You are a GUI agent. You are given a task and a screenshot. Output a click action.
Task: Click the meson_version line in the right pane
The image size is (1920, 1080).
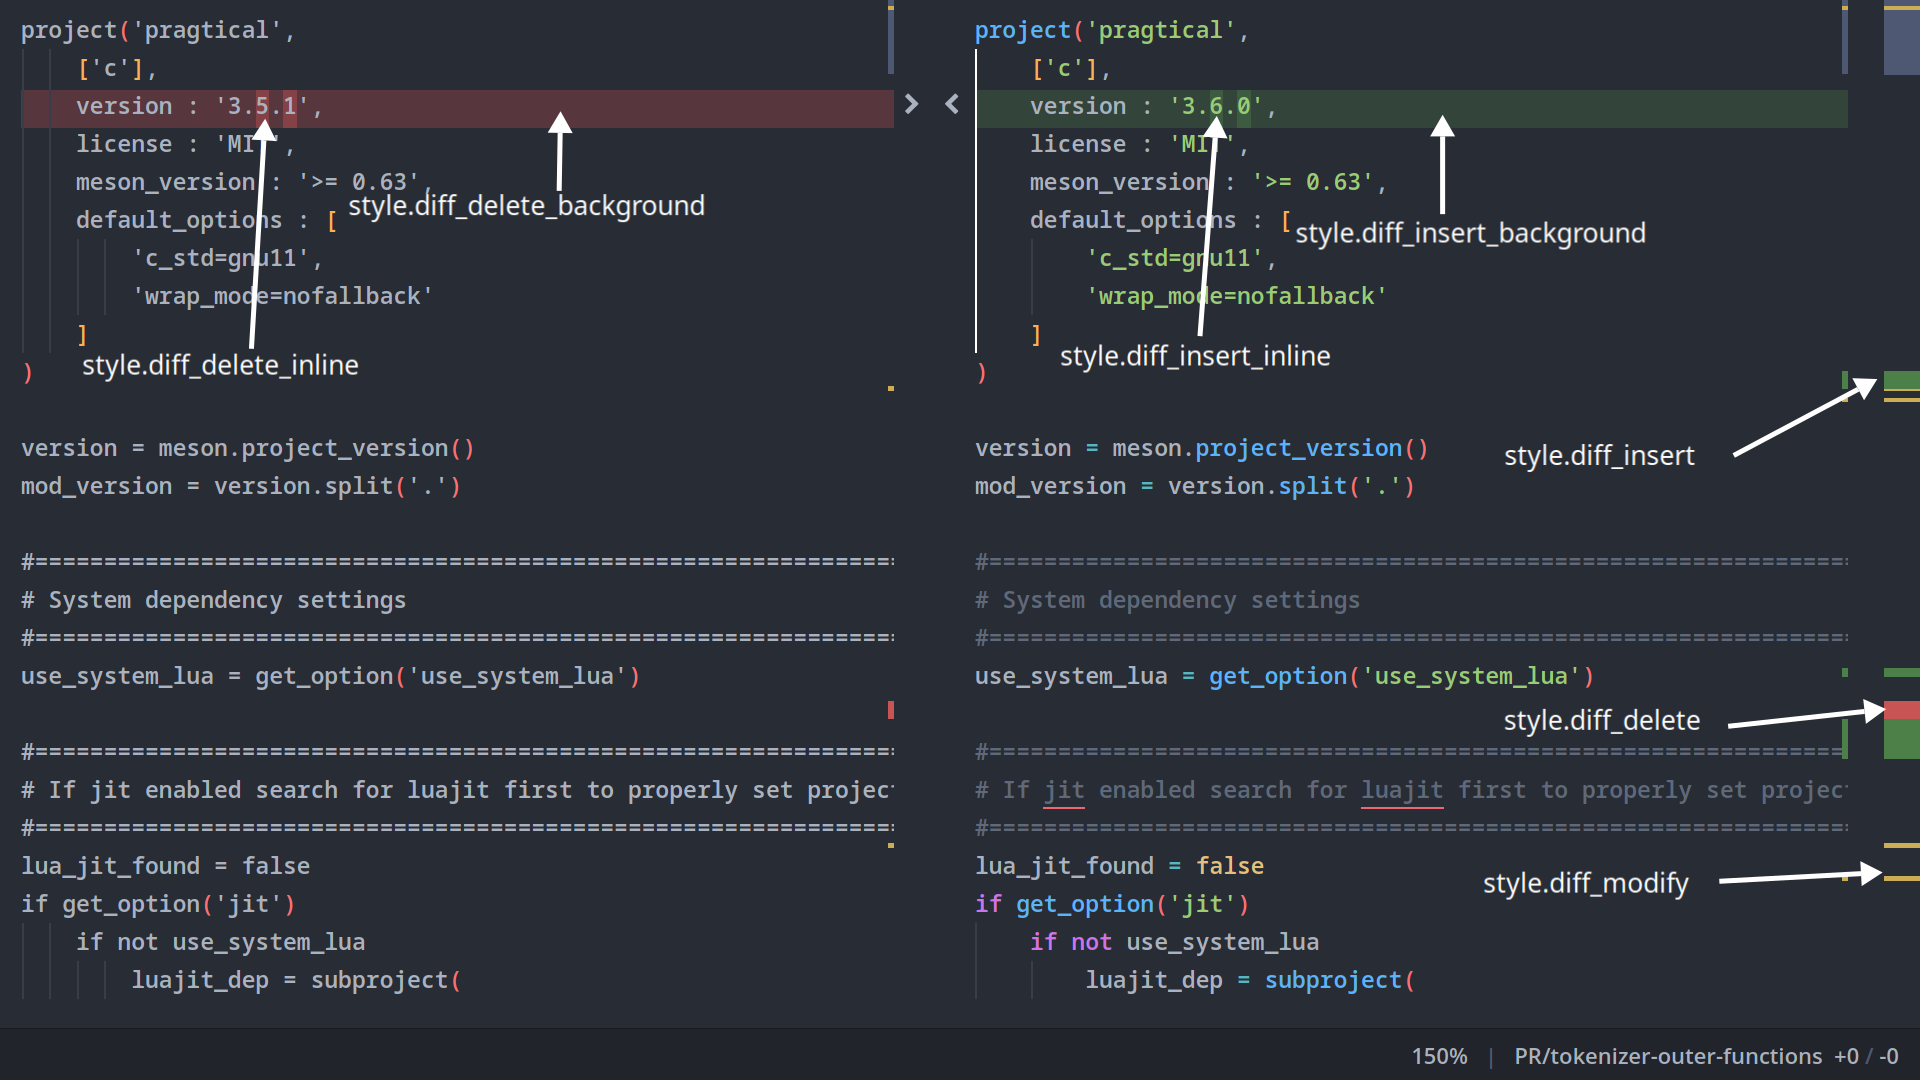(x=1208, y=183)
